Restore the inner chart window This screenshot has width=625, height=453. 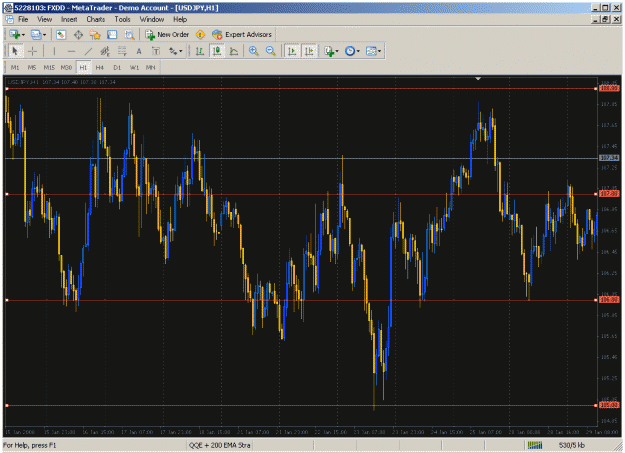pos(605,19)
